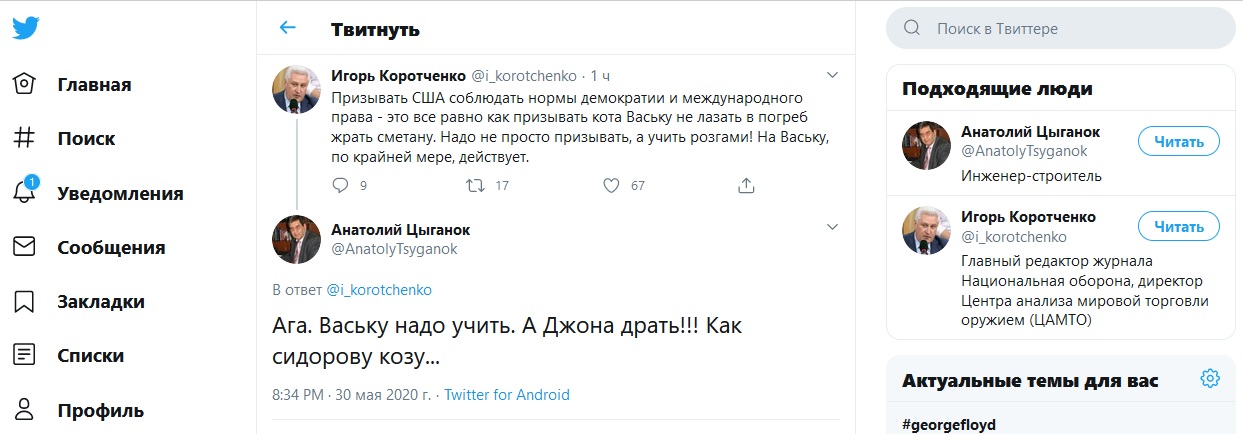
Task: Like Korotchenko's tweet with the heart icon
Action: point(613,185)
